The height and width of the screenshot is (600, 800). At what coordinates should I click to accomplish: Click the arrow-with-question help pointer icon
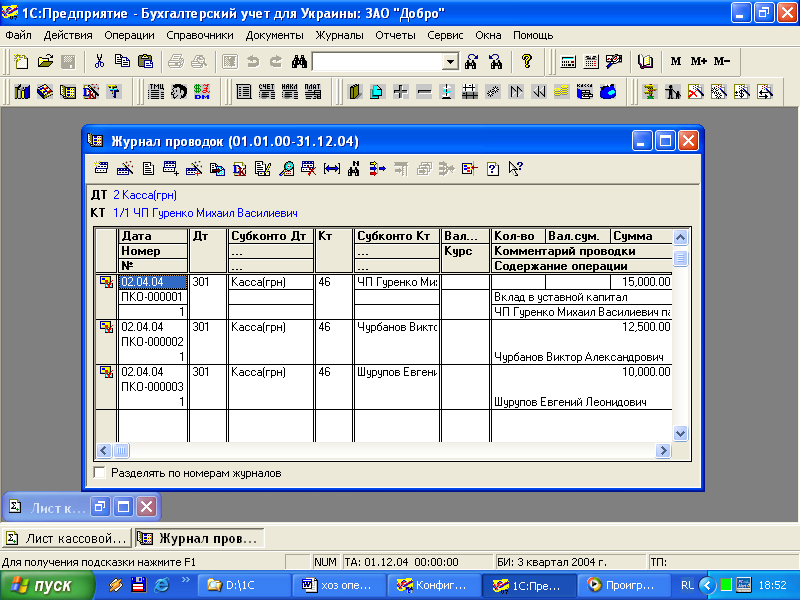point(515,168)
